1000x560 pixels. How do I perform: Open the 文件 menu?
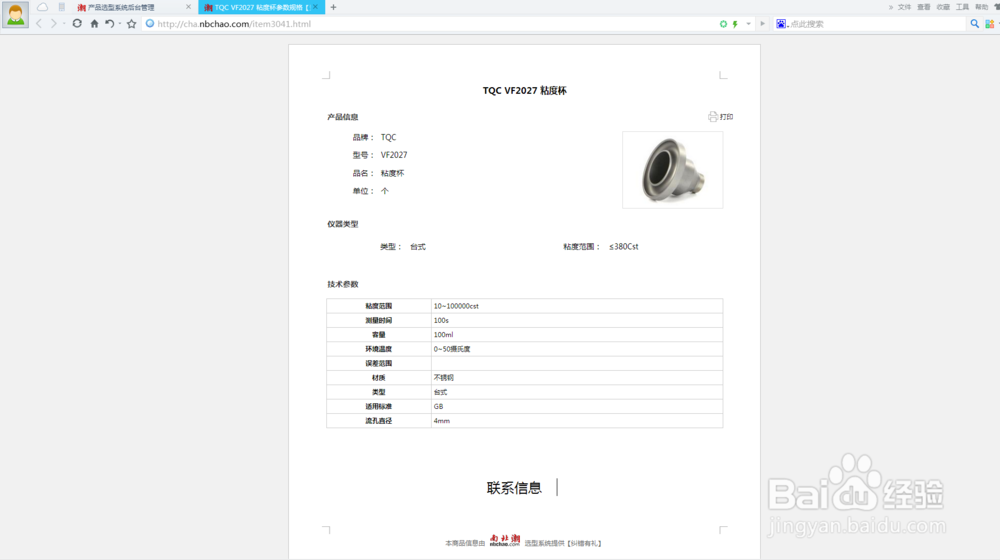coord(904,7)
